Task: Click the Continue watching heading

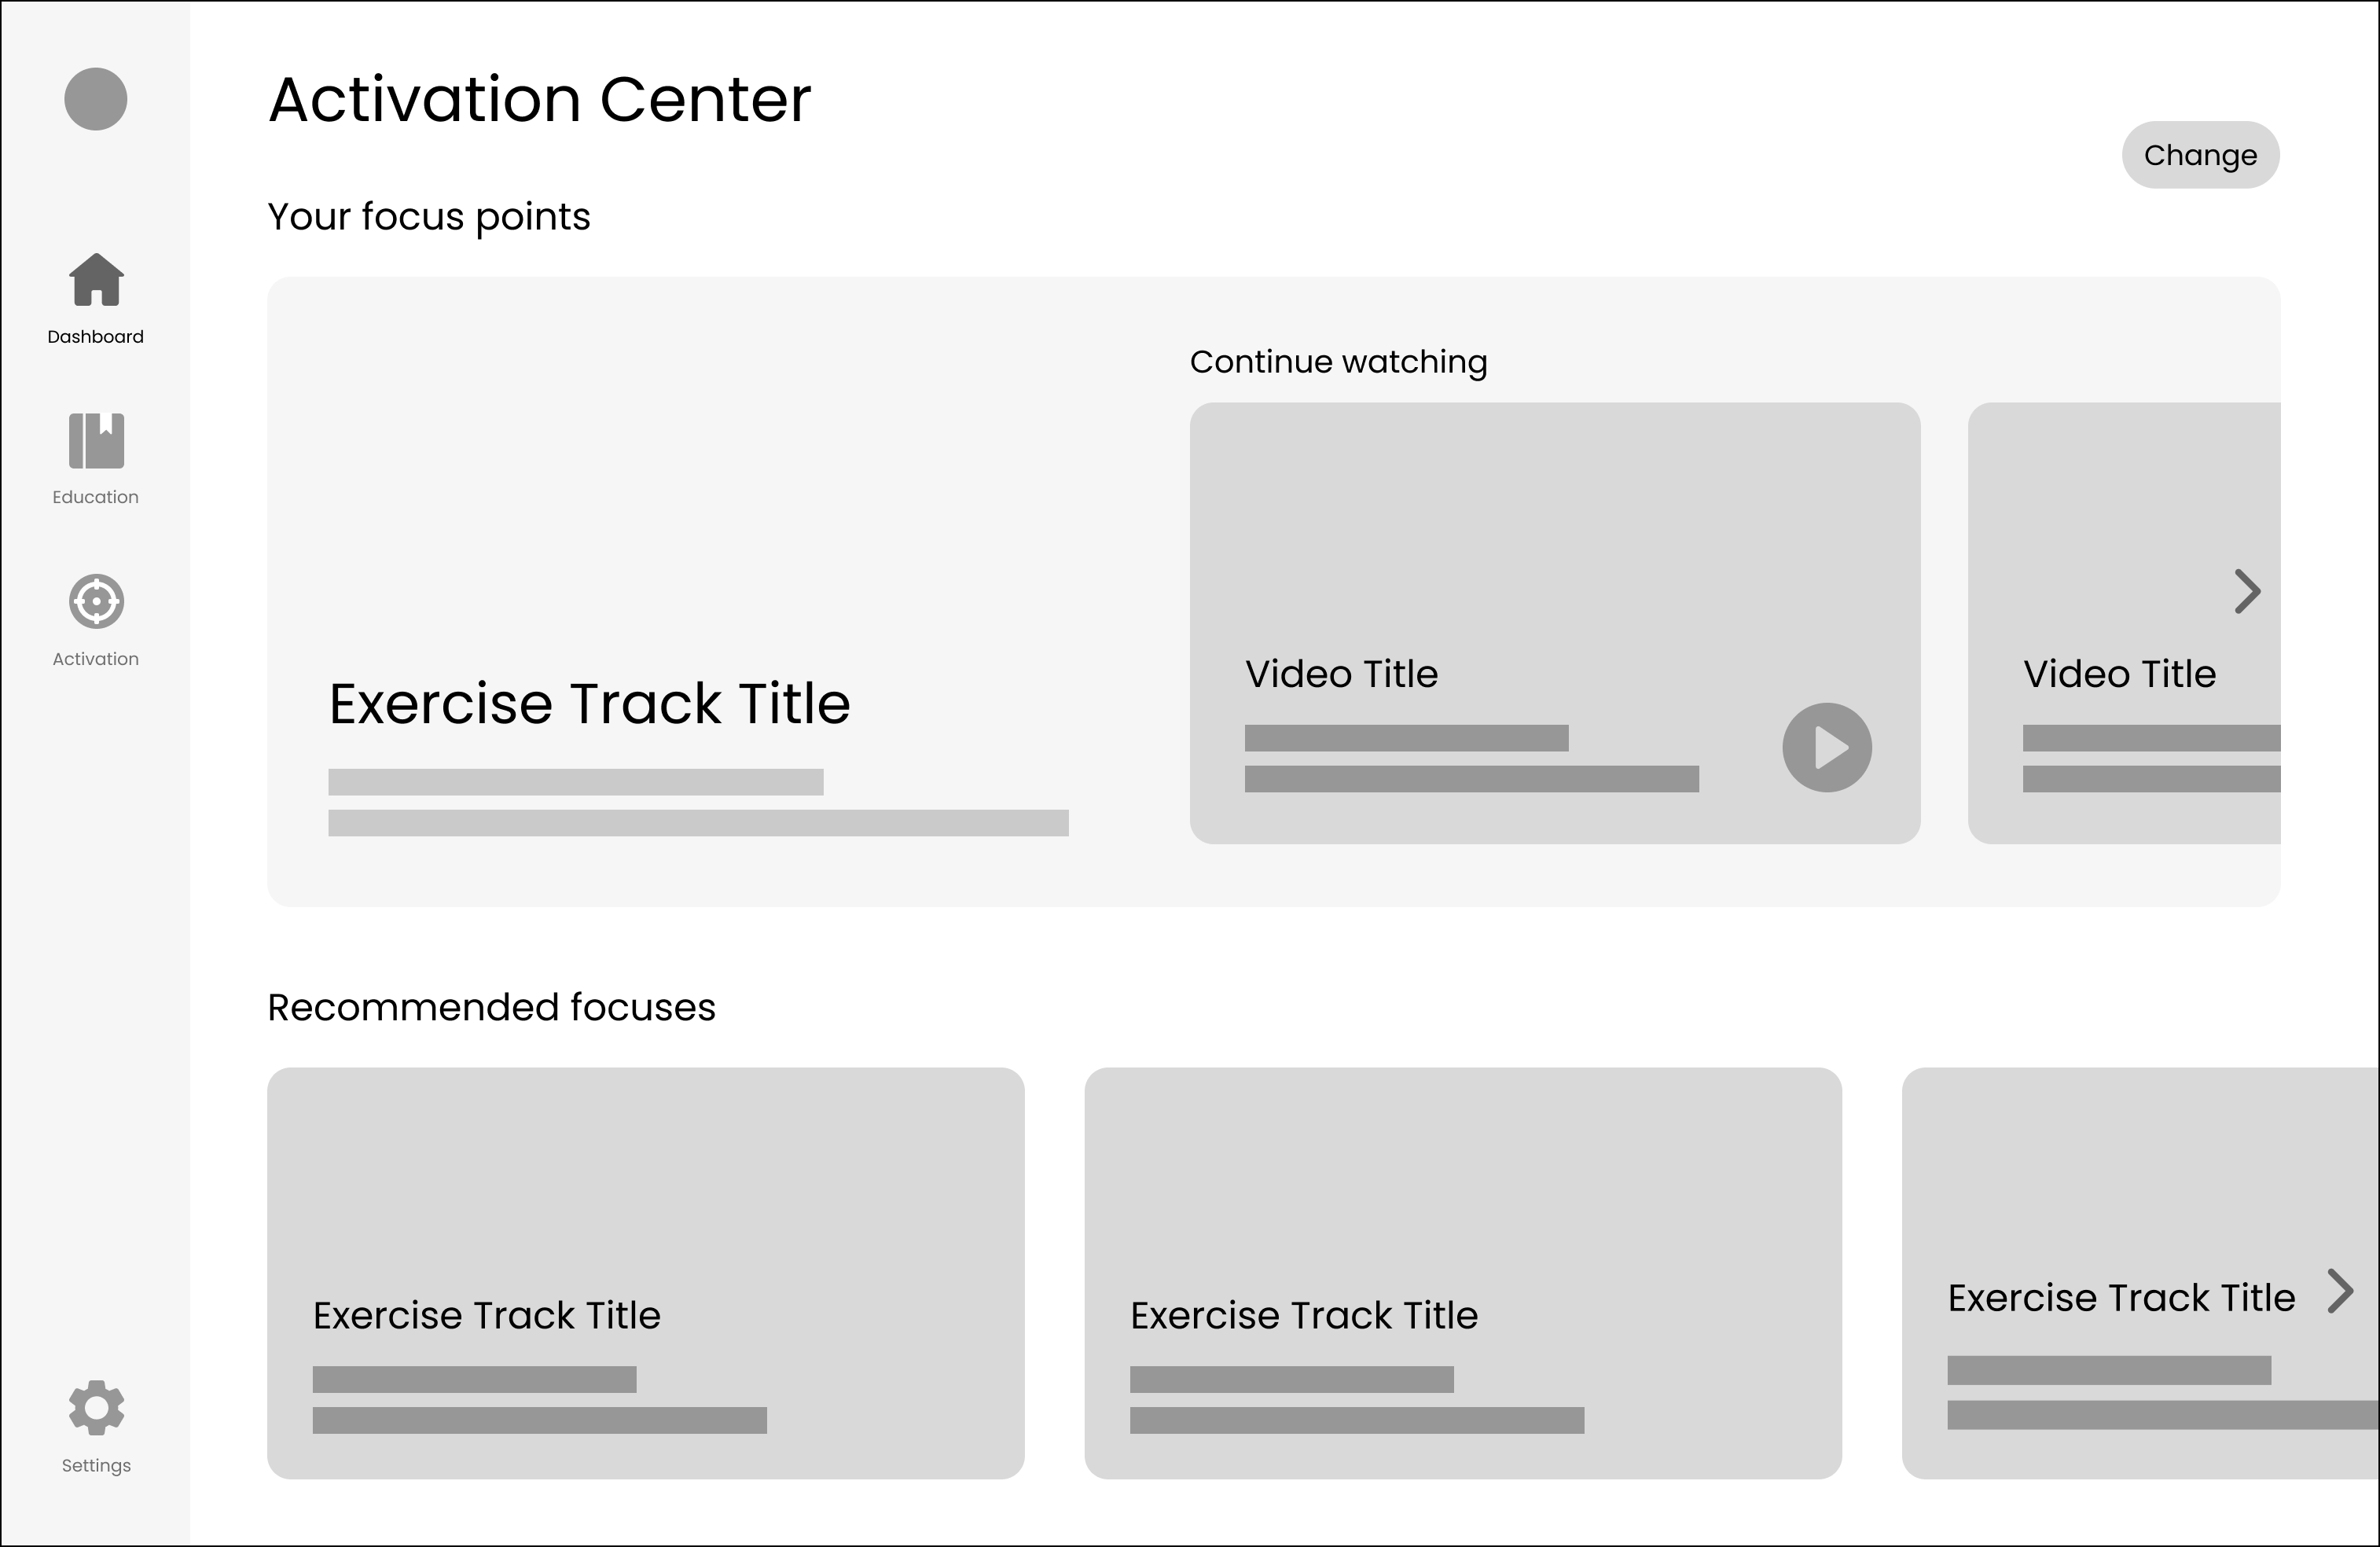Action: click(1338, 362)
